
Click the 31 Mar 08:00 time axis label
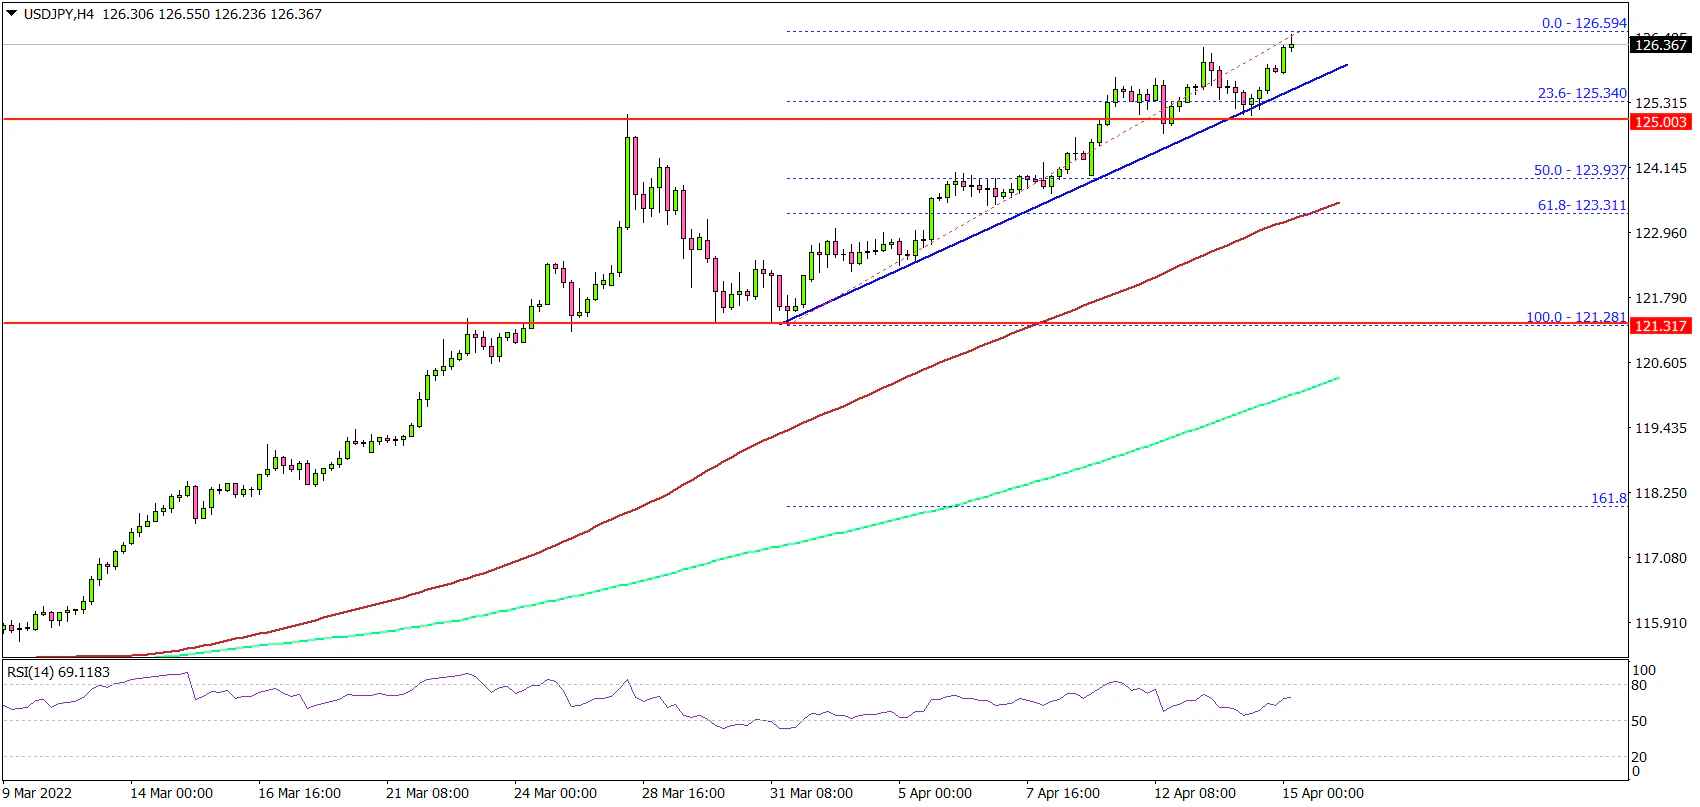811,793
